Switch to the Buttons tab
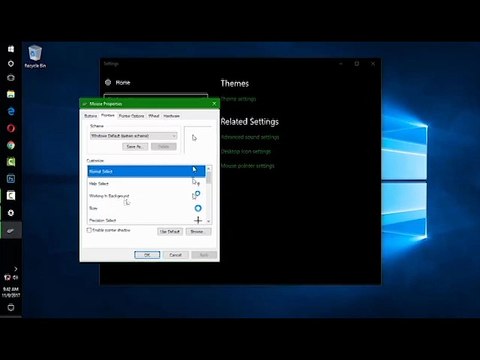 pyautogui.click(x=91, y=116)
